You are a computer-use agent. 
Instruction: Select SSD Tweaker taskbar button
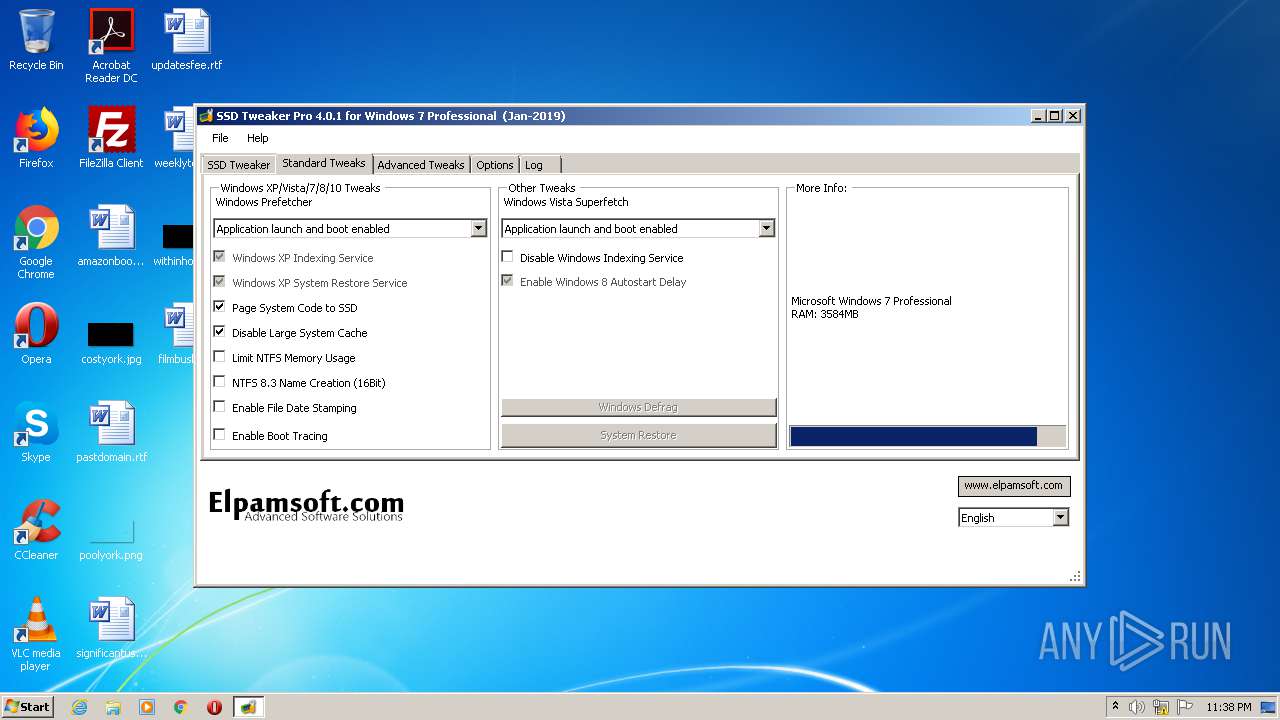(x=248, y=707)
